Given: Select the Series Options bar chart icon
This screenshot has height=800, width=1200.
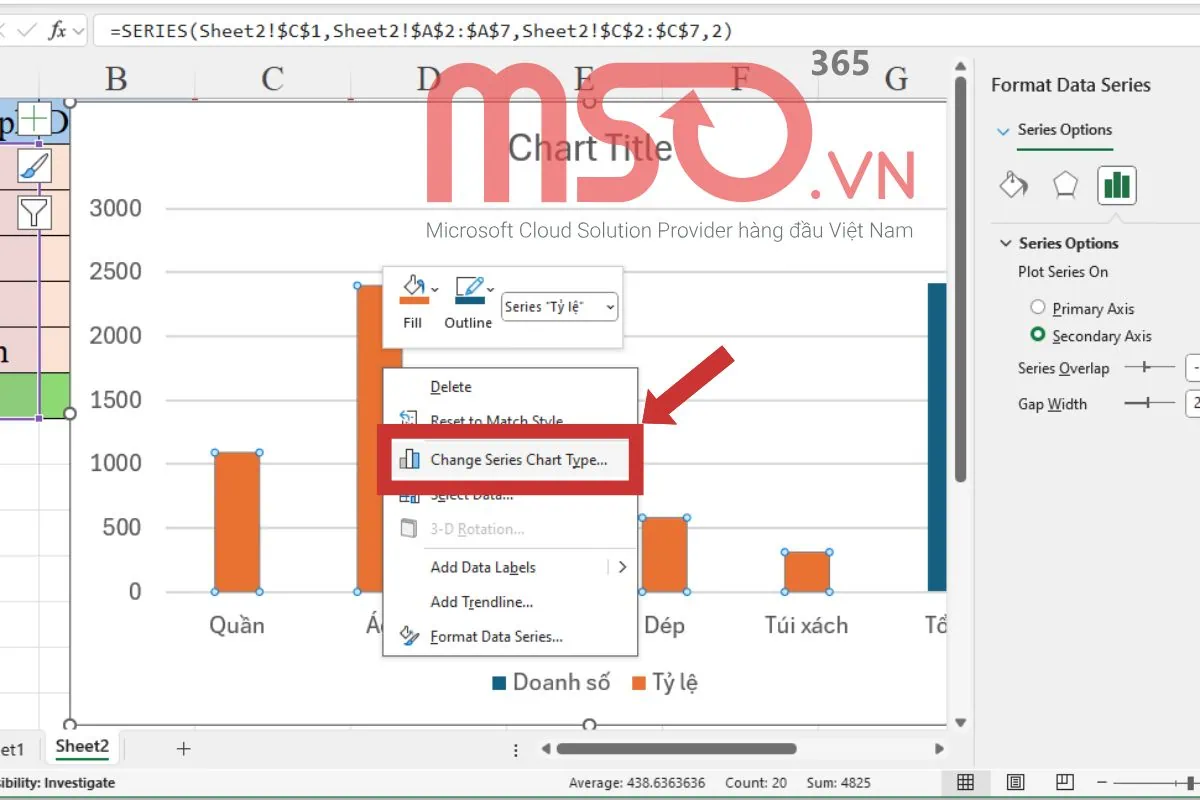Looking at the screenshot, I should (1116, 185).
